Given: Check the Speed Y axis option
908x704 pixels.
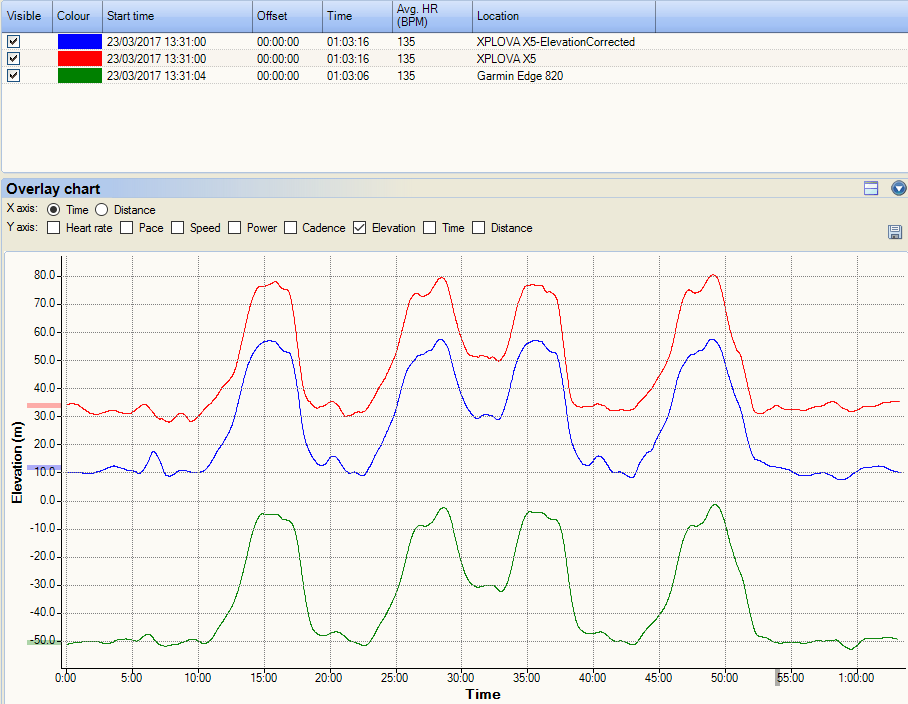Looking at the screenshot, I should coord(178,228).
